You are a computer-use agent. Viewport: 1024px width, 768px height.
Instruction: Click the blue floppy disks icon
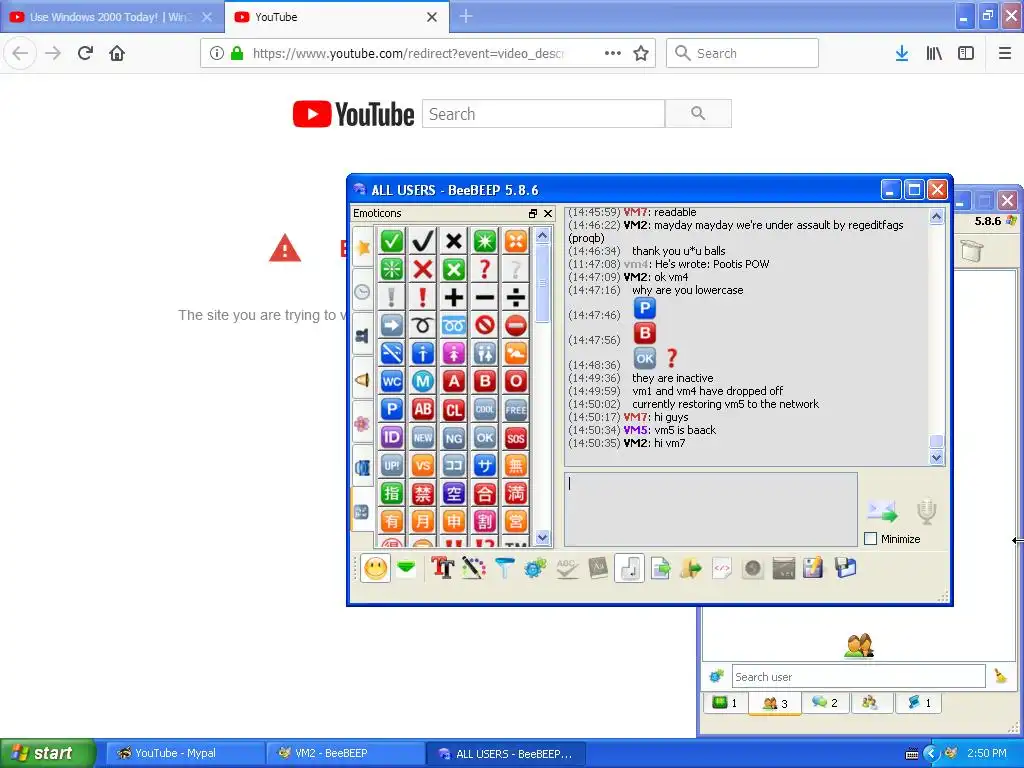point(845,568)
